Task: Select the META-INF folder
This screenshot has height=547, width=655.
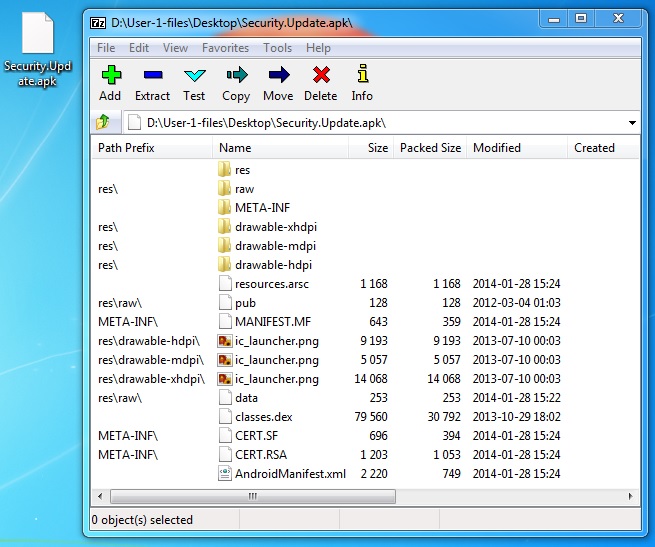Action: 262,208
